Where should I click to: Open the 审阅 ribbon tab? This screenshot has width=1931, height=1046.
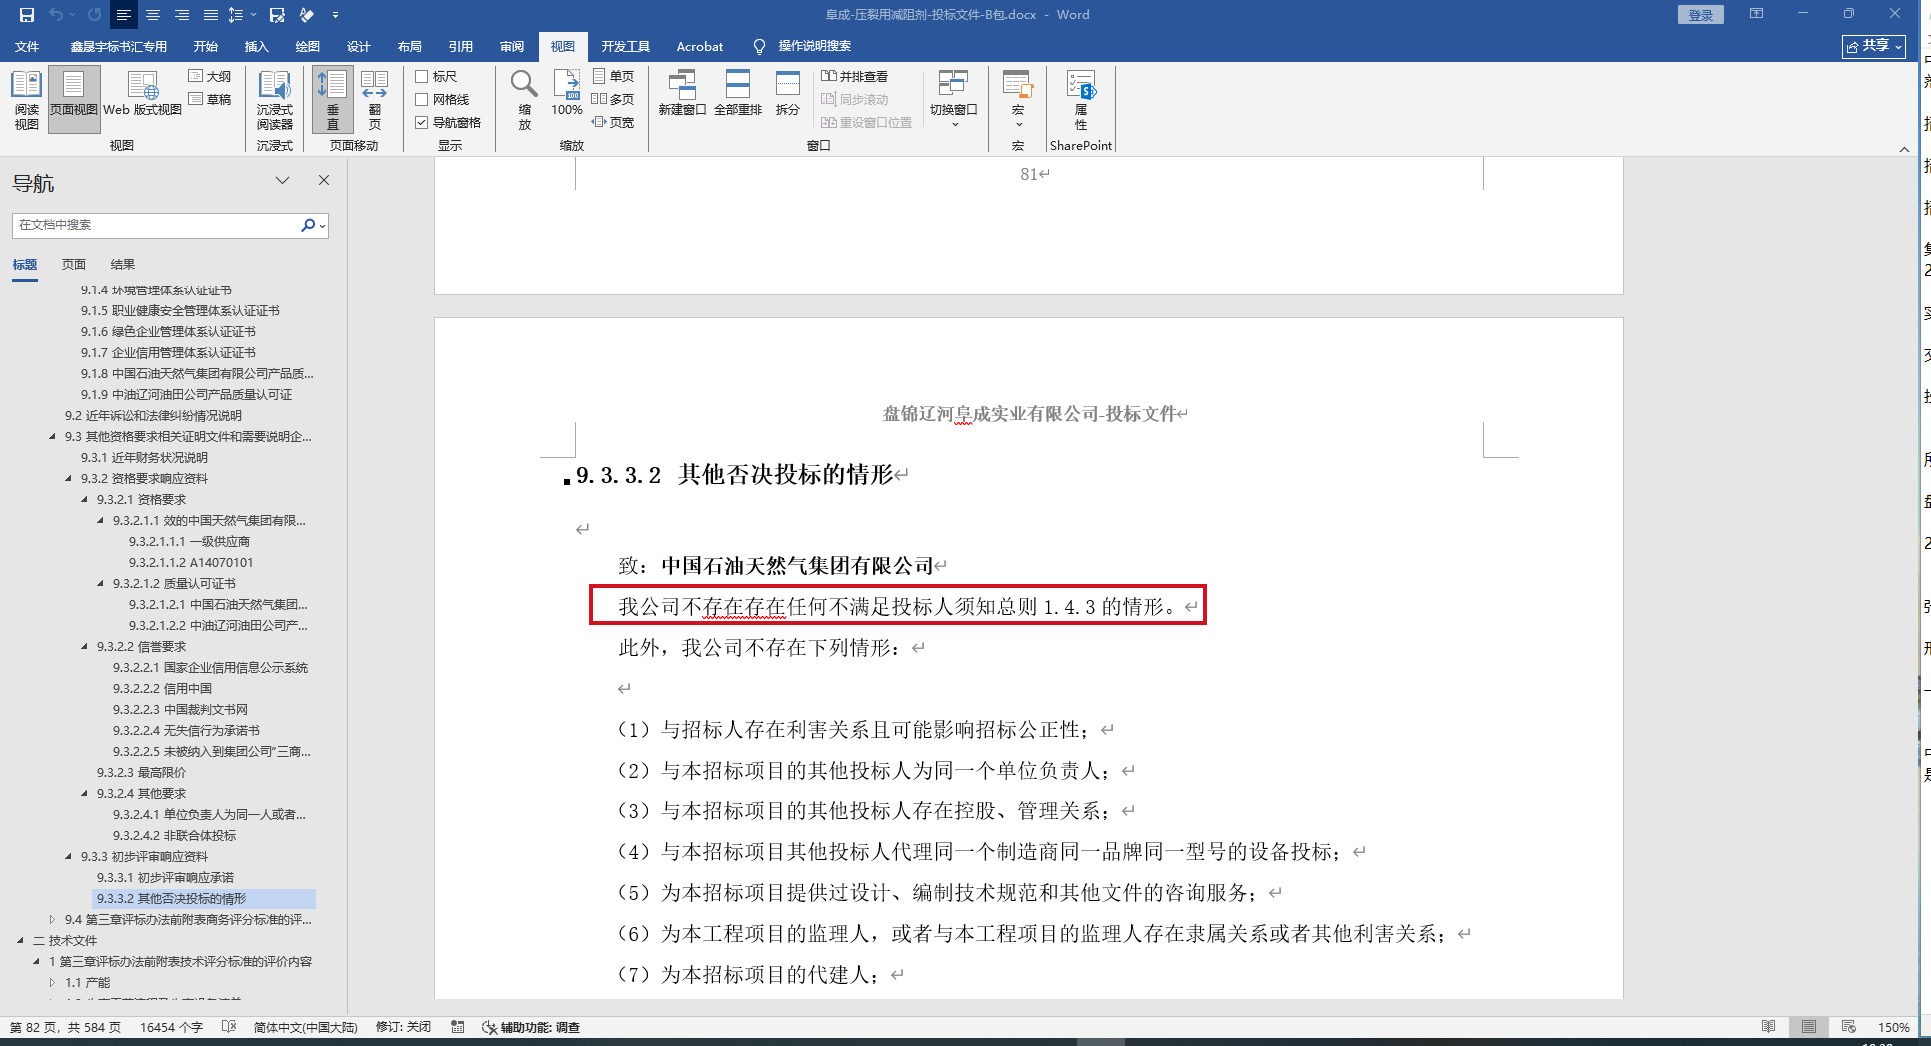[x=512, y=46]
